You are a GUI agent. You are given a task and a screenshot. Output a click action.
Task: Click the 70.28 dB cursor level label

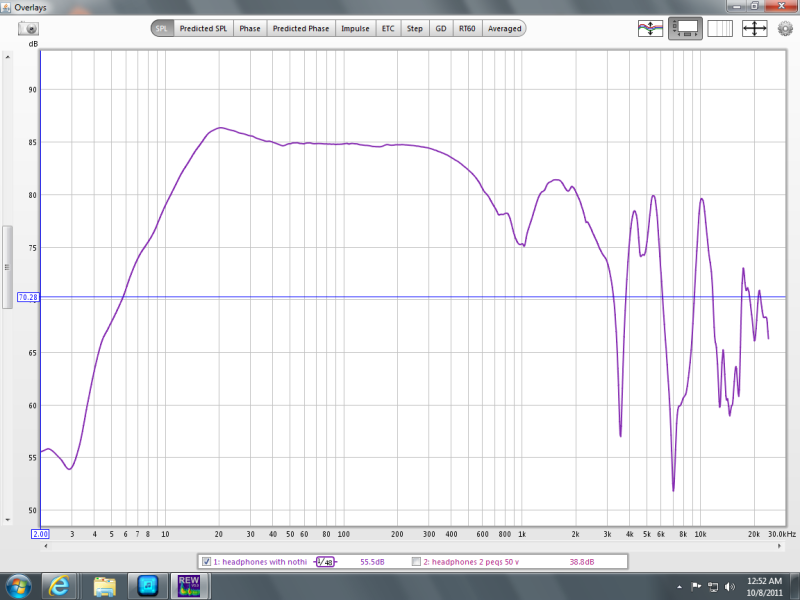click(28, 297)
